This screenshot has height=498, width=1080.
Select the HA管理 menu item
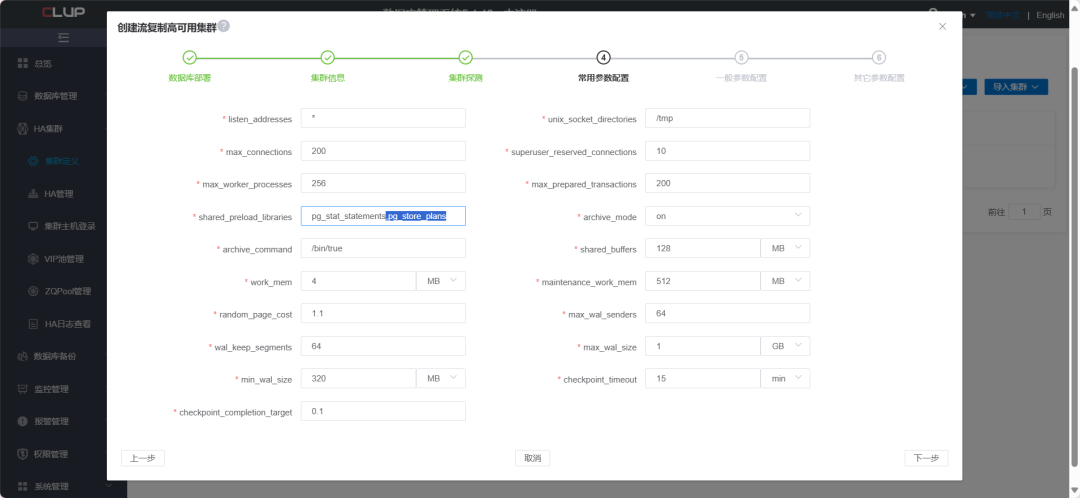coord(59,194)
